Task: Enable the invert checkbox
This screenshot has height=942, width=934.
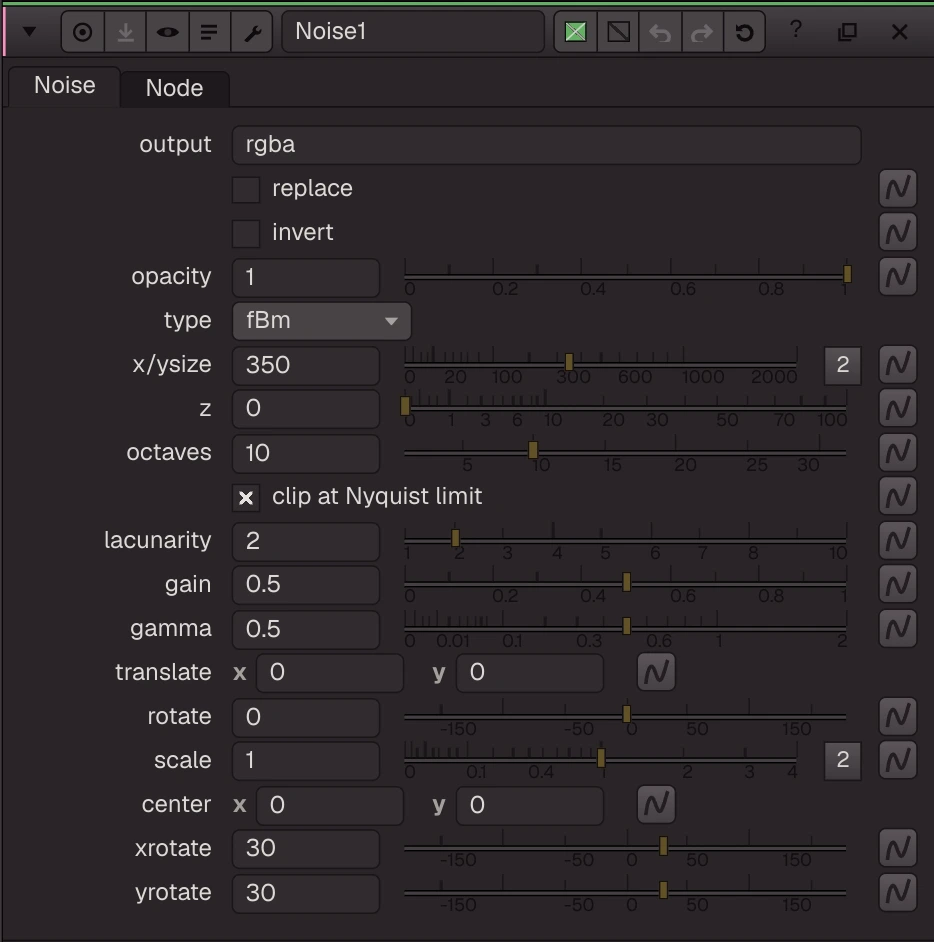Action: (x=246, y=233)
